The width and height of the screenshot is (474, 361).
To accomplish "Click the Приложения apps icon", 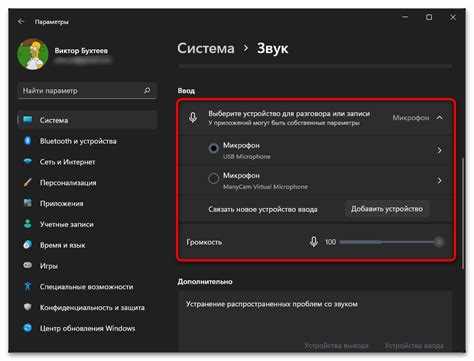I will click(28, 203).
